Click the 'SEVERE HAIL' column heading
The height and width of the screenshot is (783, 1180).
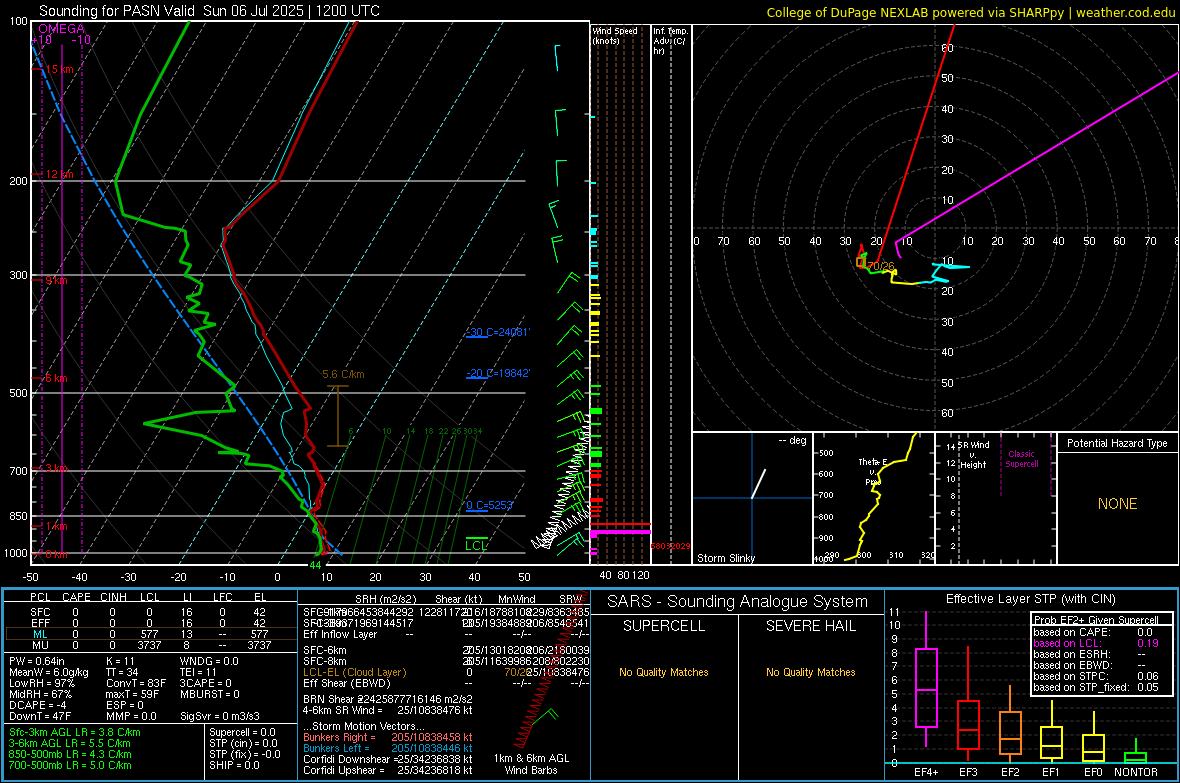810,626
